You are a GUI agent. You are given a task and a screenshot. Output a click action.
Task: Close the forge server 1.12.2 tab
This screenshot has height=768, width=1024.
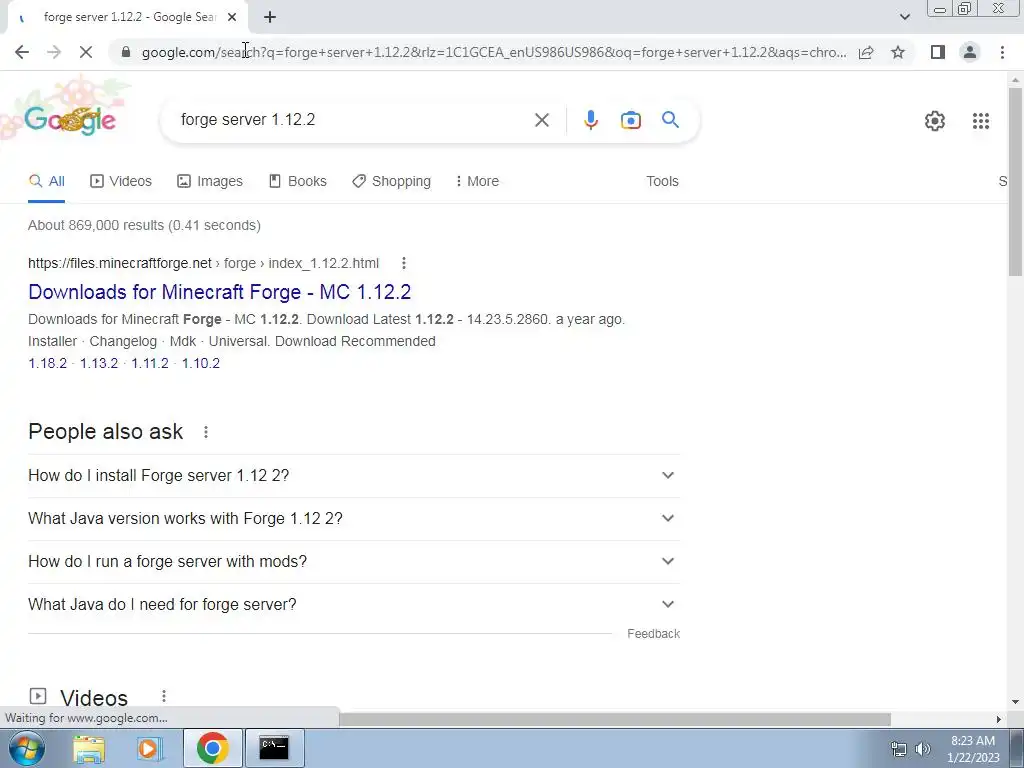(232, 18)
